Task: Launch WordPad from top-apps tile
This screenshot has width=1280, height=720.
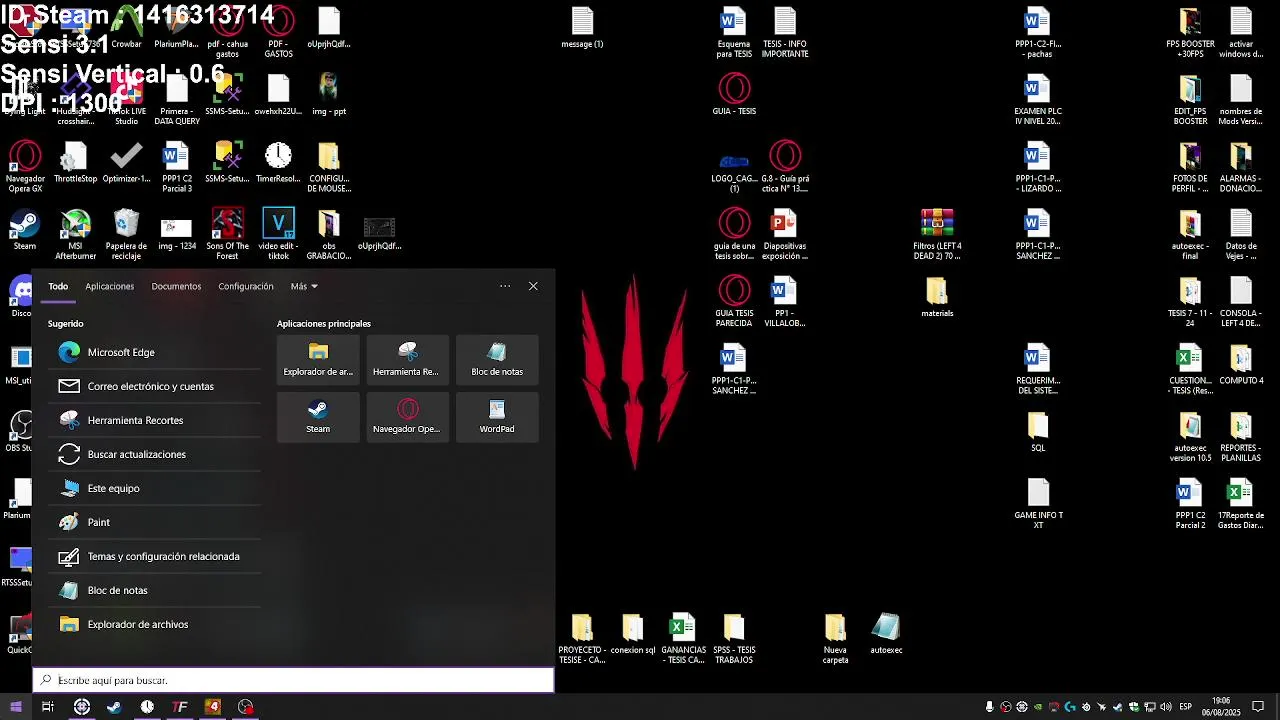Action: [497, 417]
